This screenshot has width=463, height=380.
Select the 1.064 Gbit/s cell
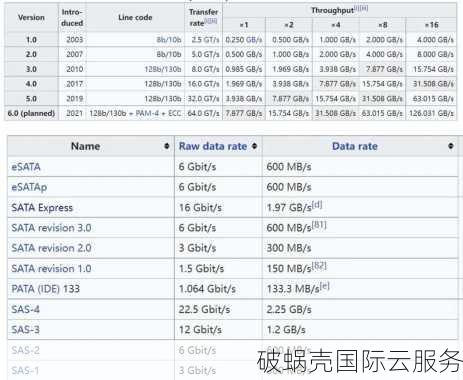(218, 289)
